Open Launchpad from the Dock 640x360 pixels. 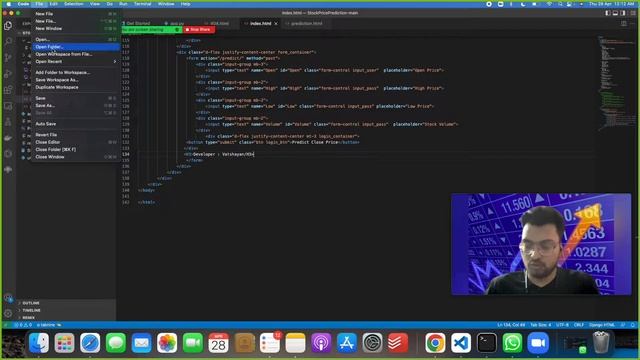click(64, 343)
